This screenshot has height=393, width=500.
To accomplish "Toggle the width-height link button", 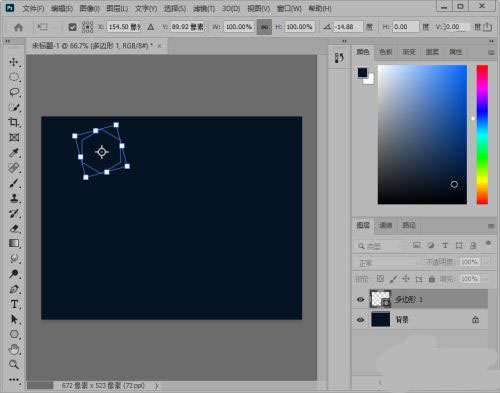I will (x=264, y=27).
